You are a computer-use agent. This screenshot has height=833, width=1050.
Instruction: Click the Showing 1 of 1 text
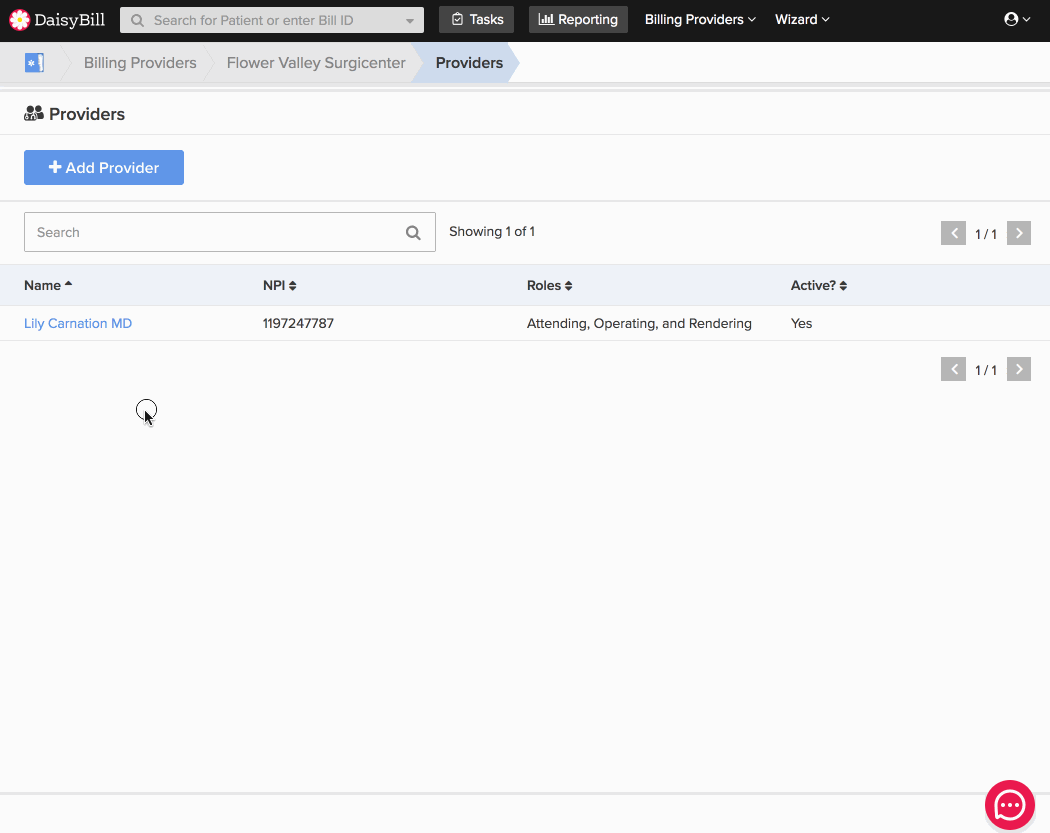(492, 232)
